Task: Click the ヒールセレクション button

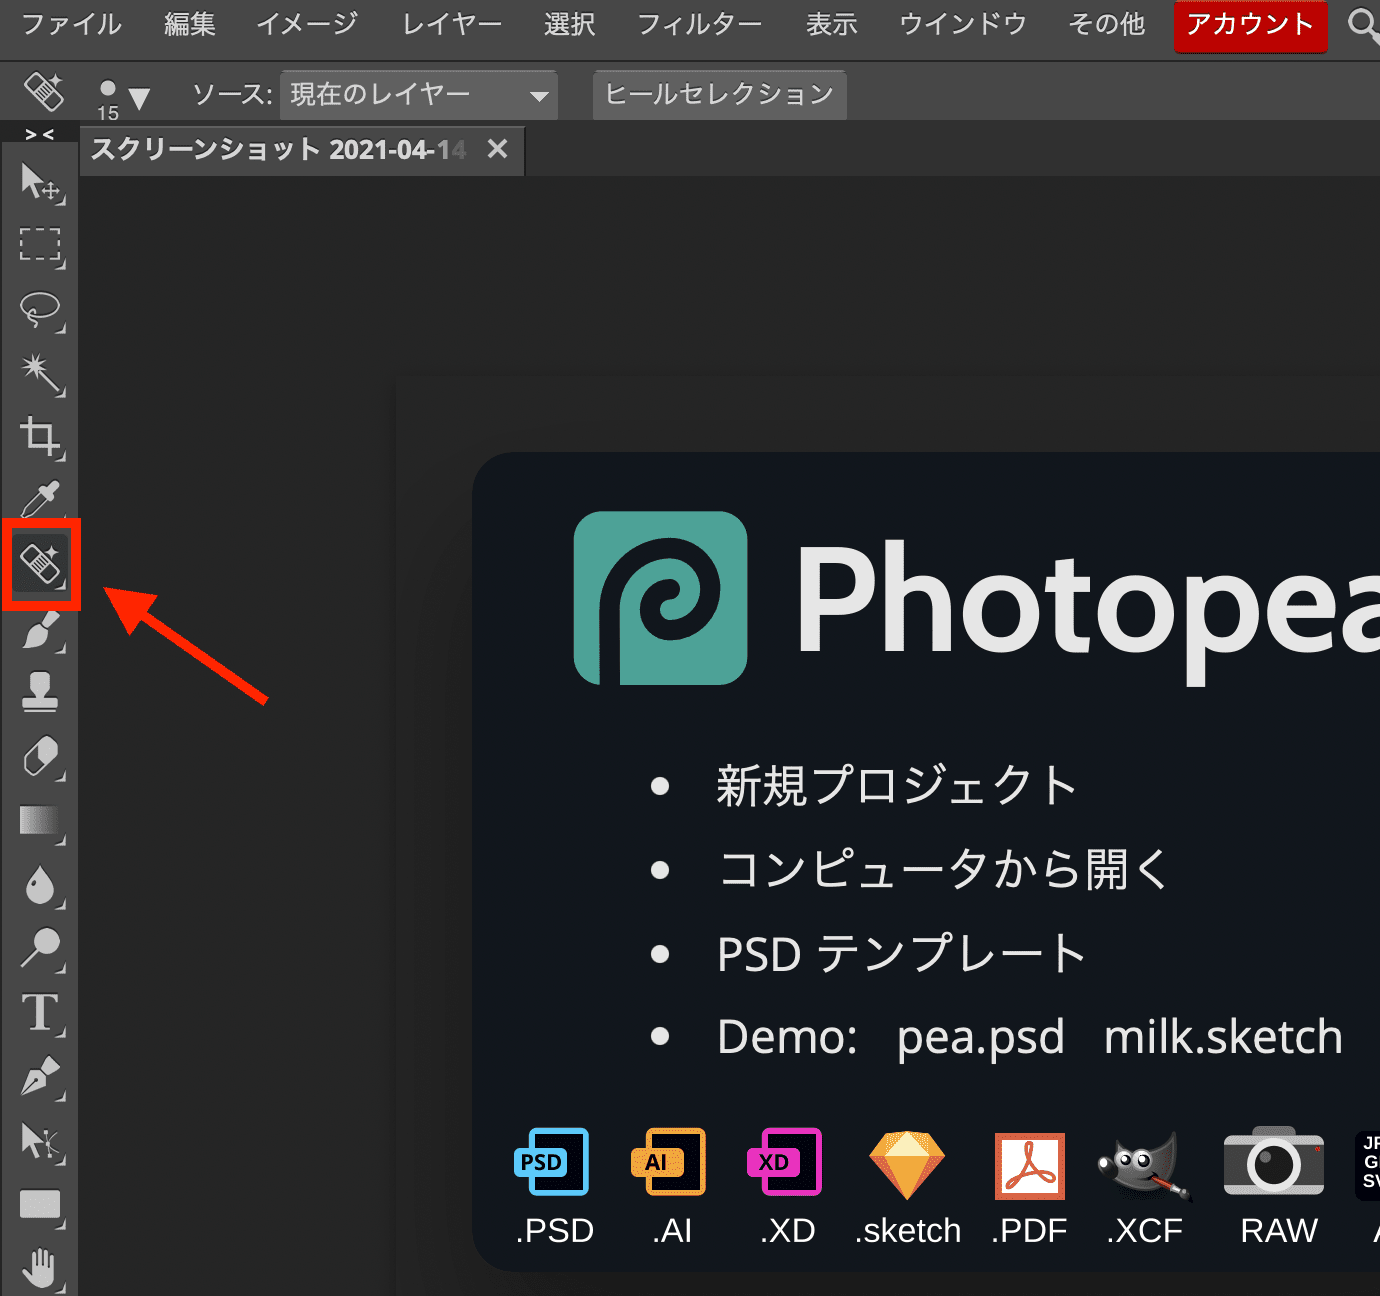Action: tap(719, 95)
